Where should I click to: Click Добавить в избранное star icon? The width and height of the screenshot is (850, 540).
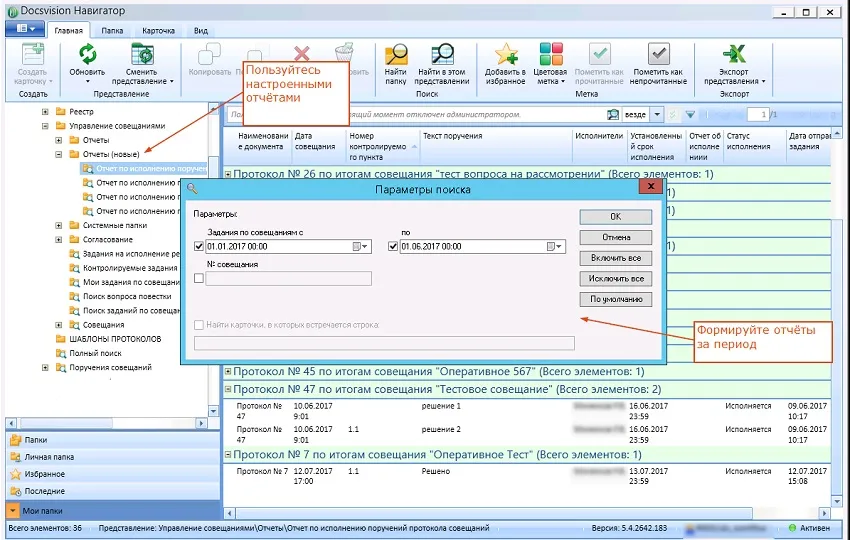[505, 55]
